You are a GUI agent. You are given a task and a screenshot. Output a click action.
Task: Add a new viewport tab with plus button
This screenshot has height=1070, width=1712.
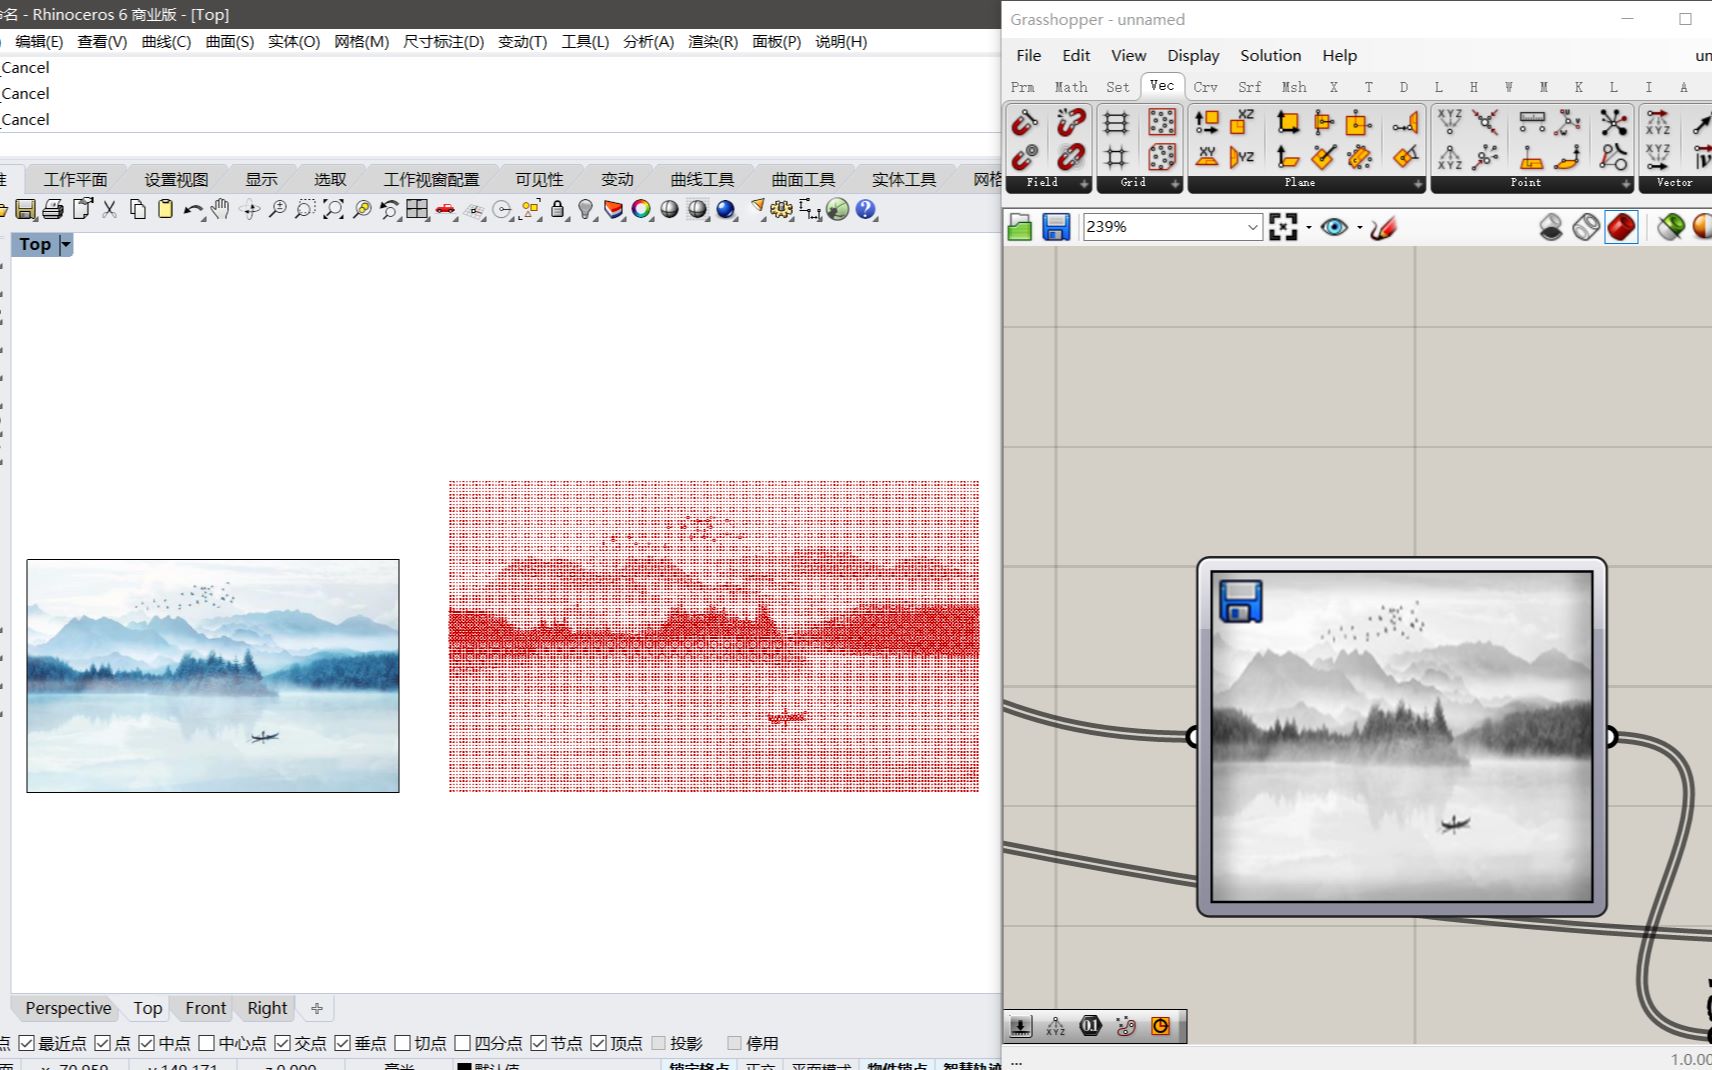pyautogui.click(x=317, y=1008)
